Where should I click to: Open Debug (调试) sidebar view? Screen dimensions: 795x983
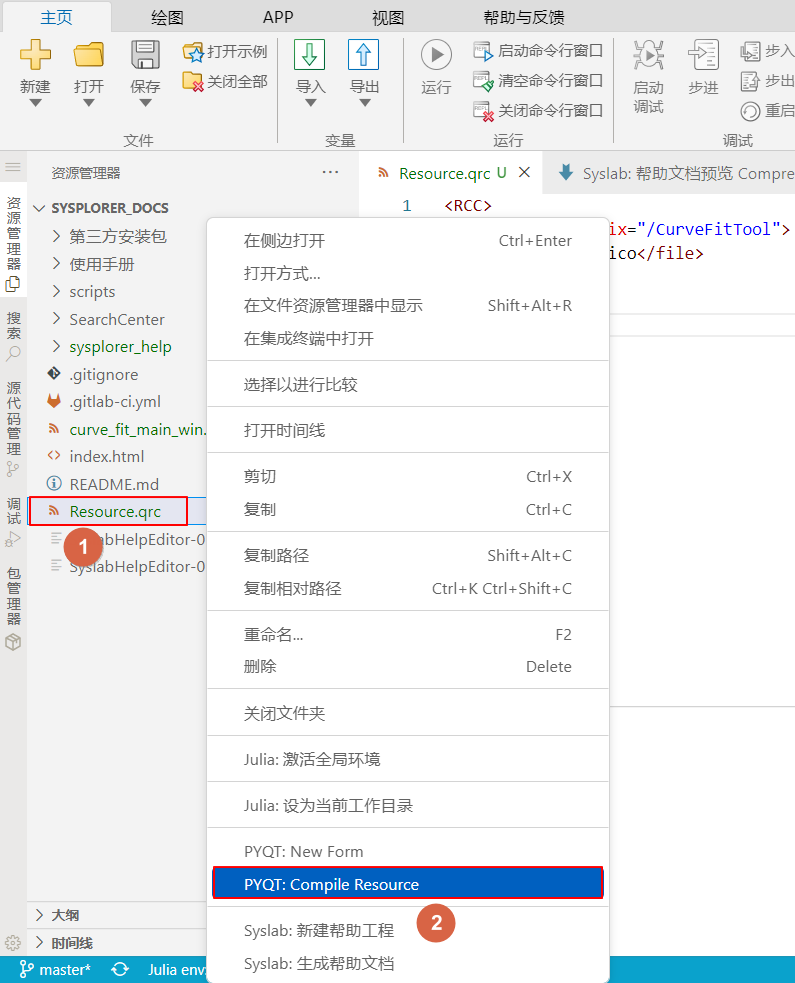pos(13,522)
